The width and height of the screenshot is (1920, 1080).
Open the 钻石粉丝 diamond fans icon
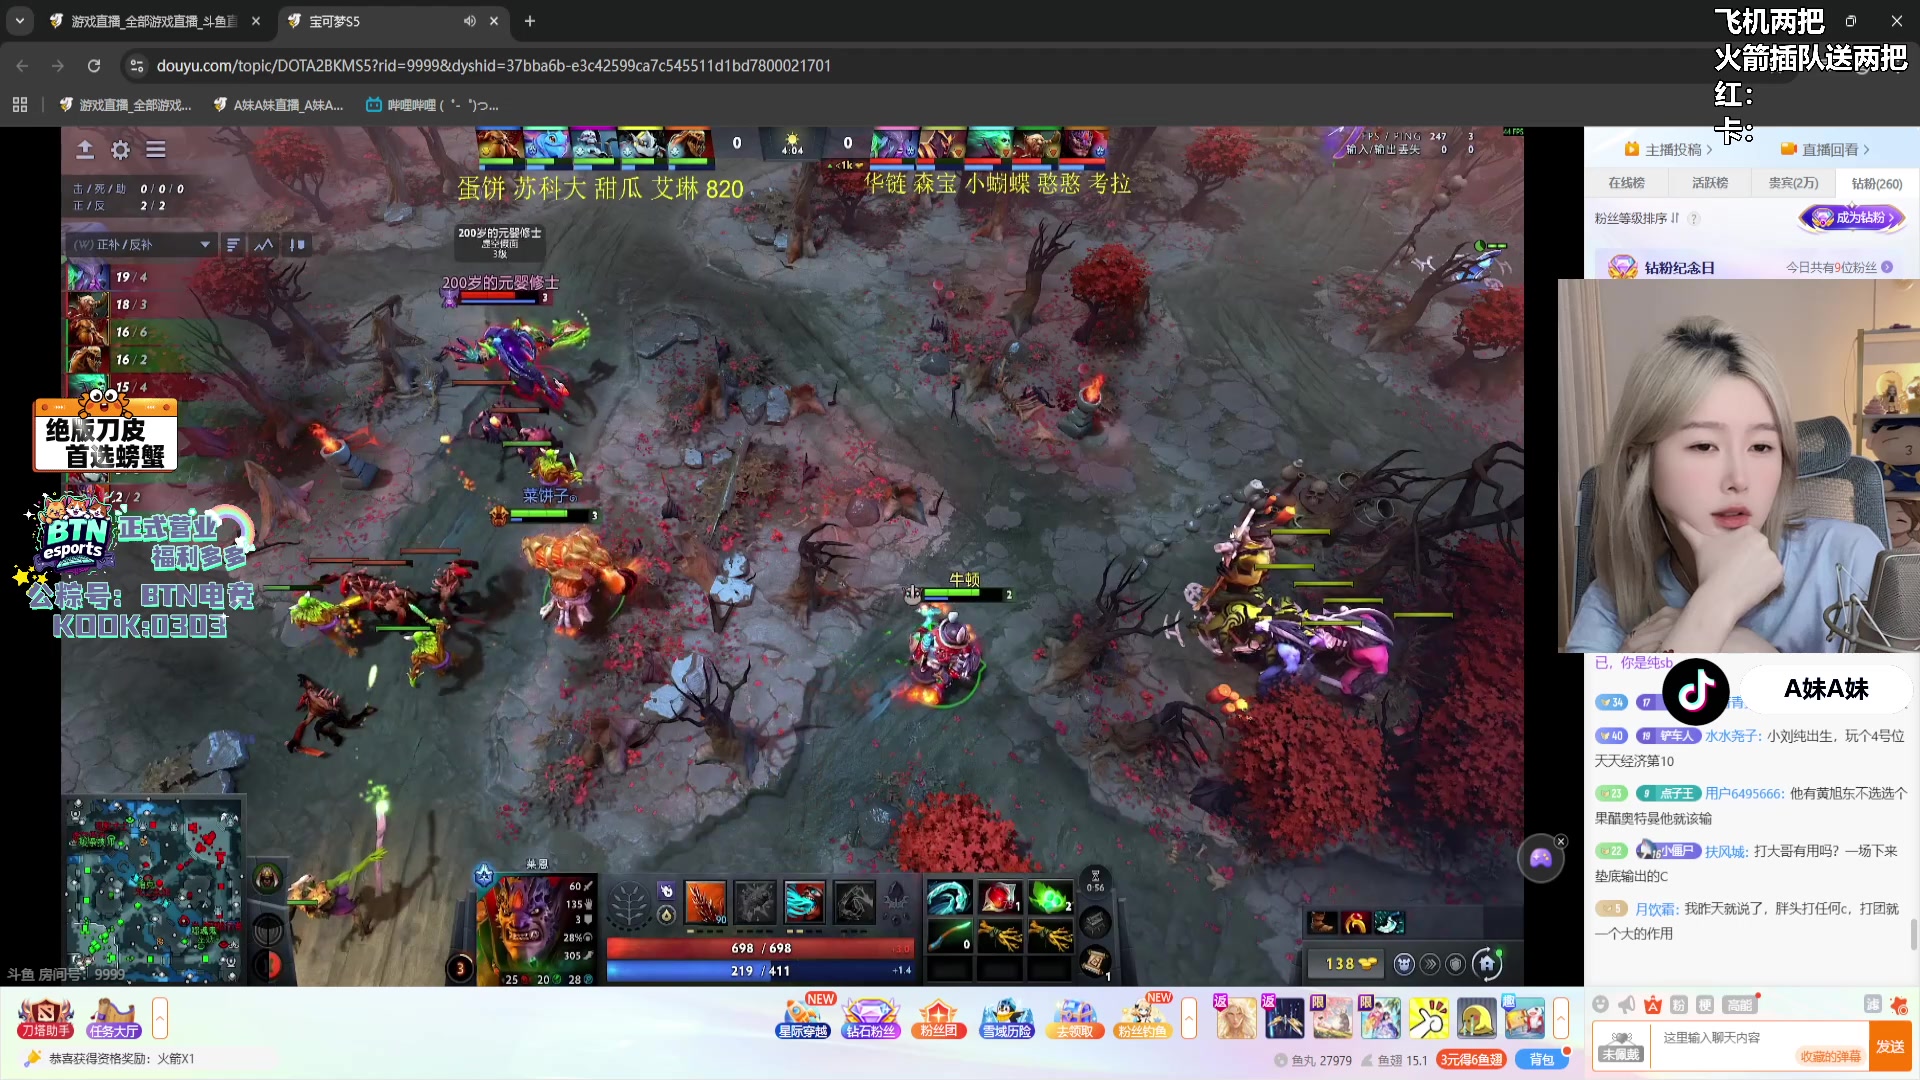(870, 1019)
